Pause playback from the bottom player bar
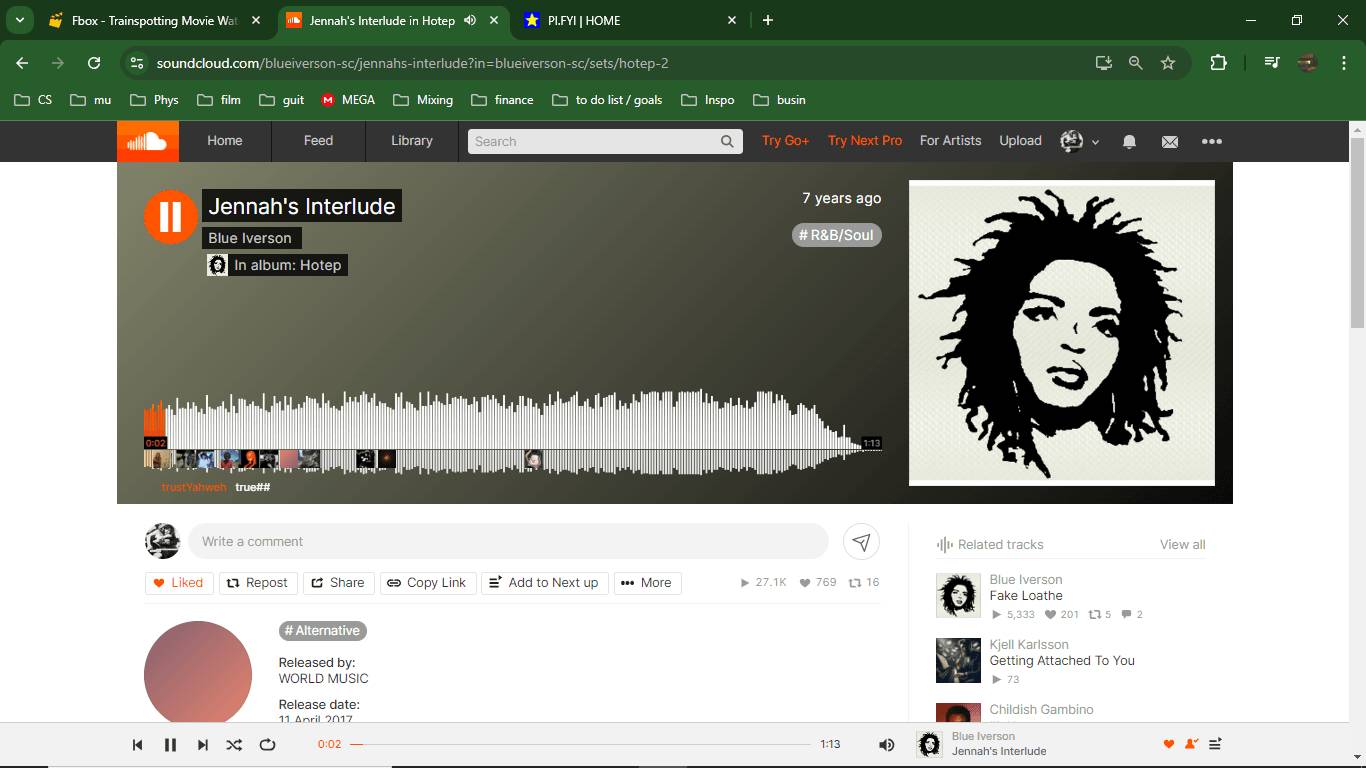Image resolution: width=1366 pixels, height=768 pixels. pyautogui.click(x=170, y=745)
